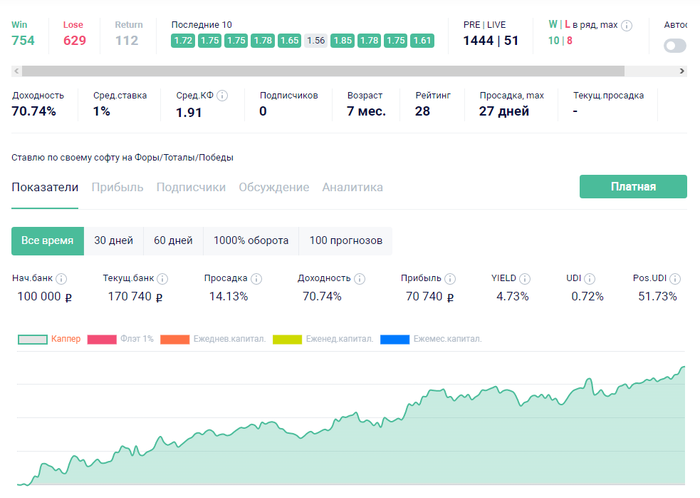Click the green Платная button
This screenshot has height=498, width=700.
[633, 187]
